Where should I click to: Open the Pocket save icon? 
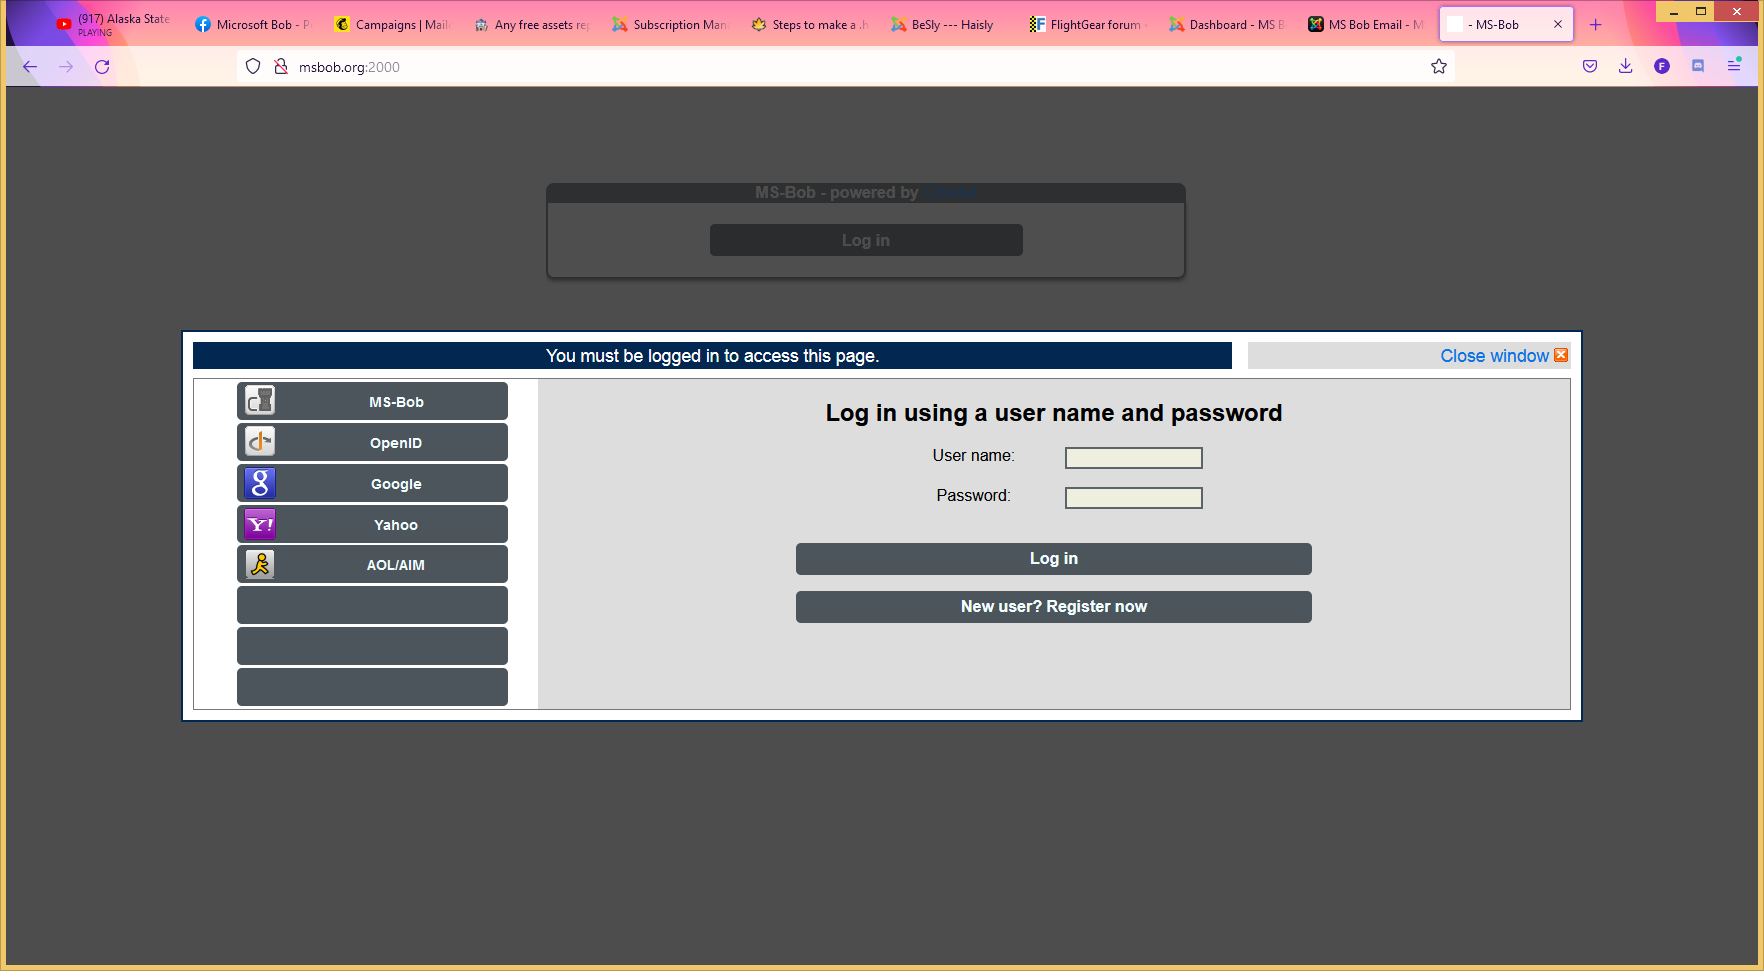point(1590,67)
